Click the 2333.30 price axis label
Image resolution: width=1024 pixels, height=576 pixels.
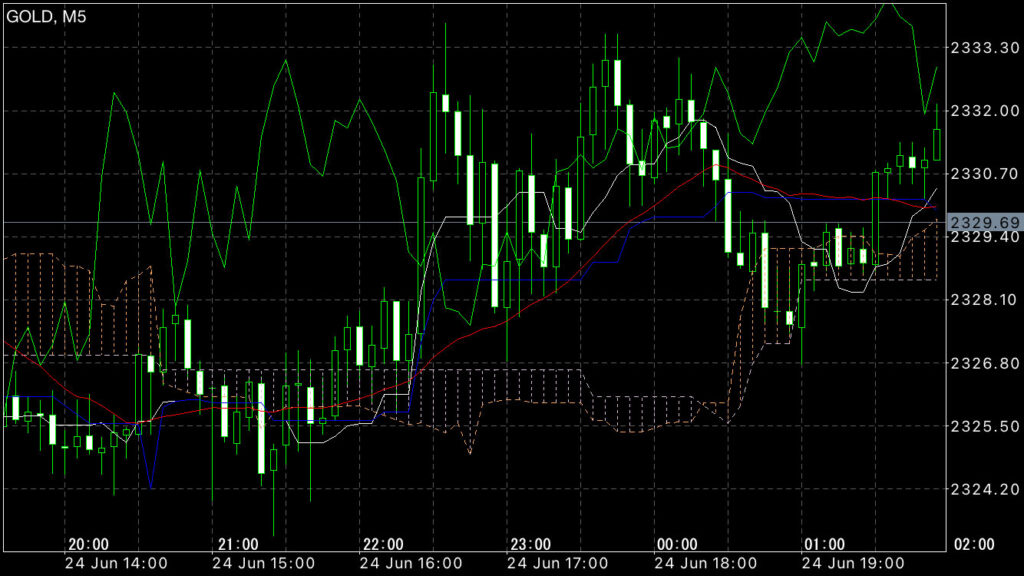coord(985,48)
